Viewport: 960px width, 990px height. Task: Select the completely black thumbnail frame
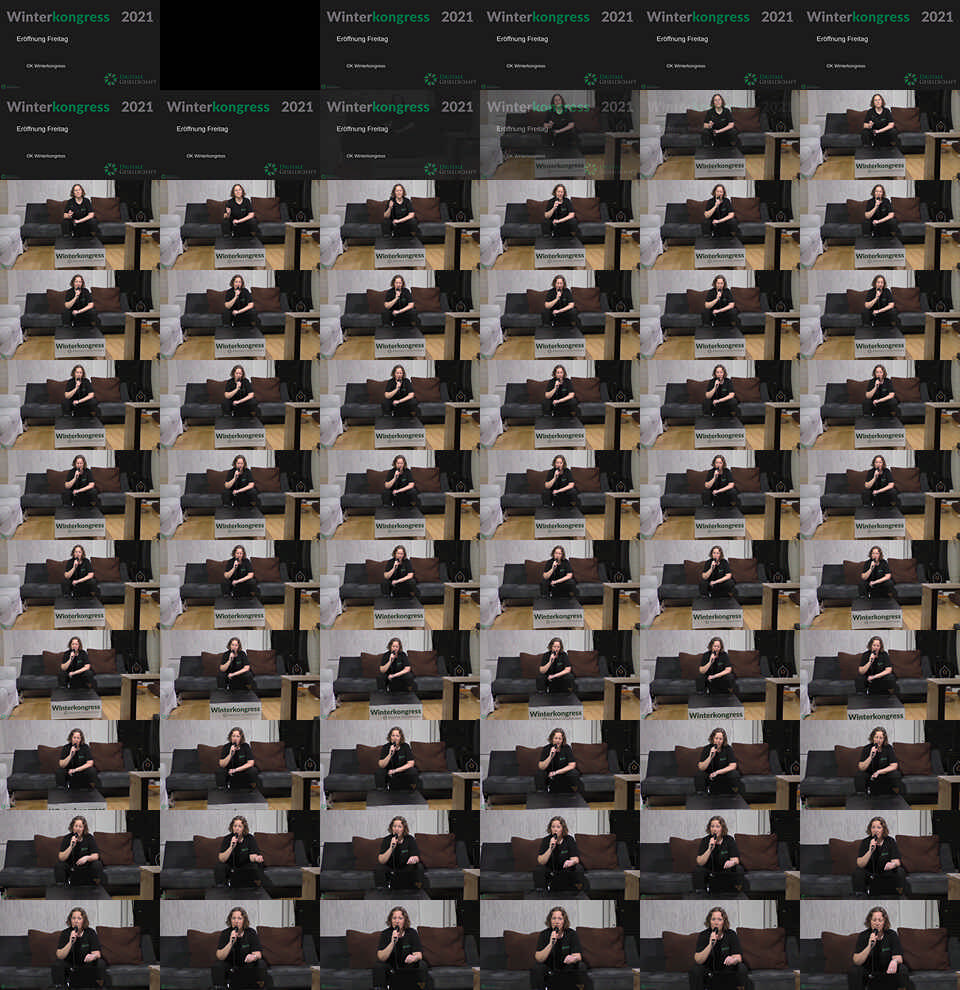click(x=240, y=45)
